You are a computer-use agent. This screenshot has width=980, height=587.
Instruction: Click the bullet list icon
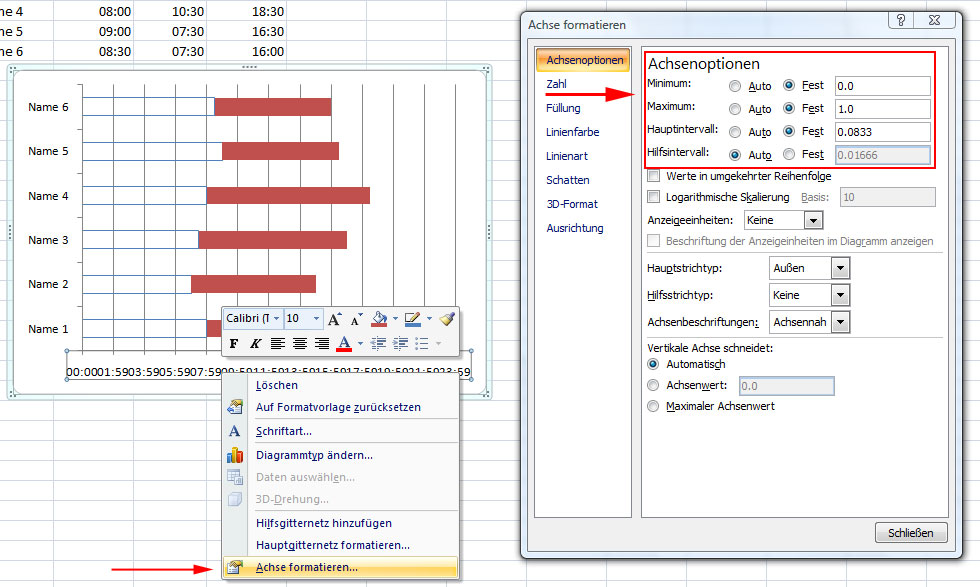[422, 343]
